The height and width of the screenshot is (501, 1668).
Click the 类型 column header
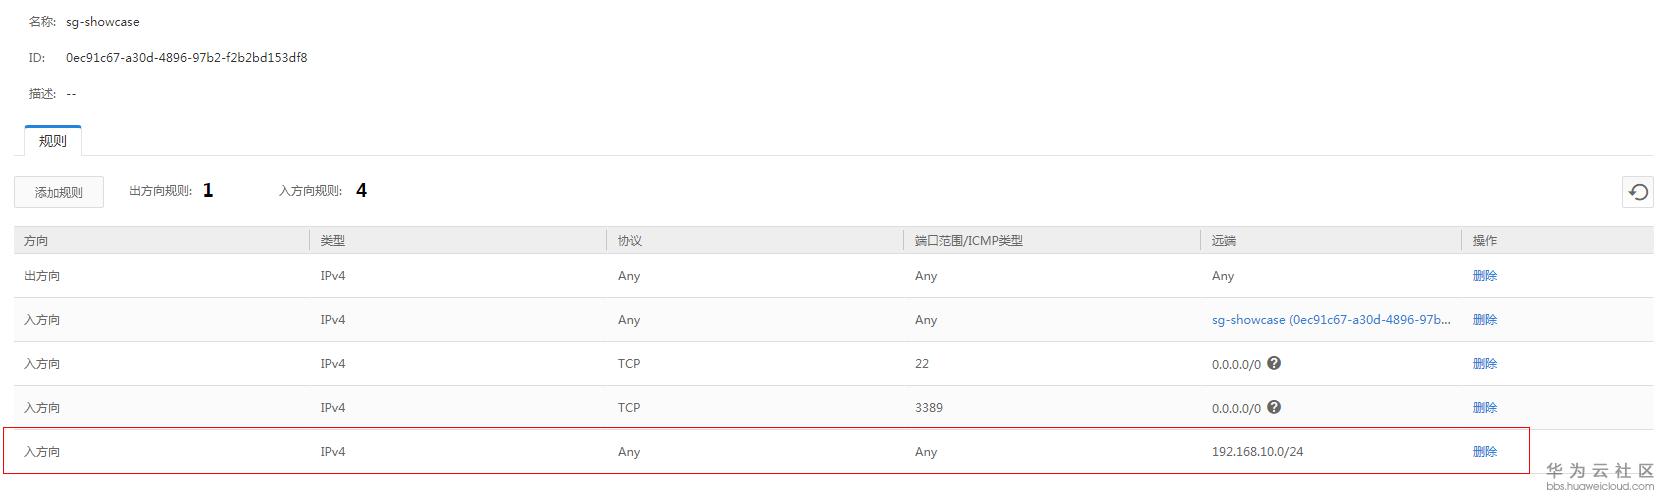coord(333,241)
